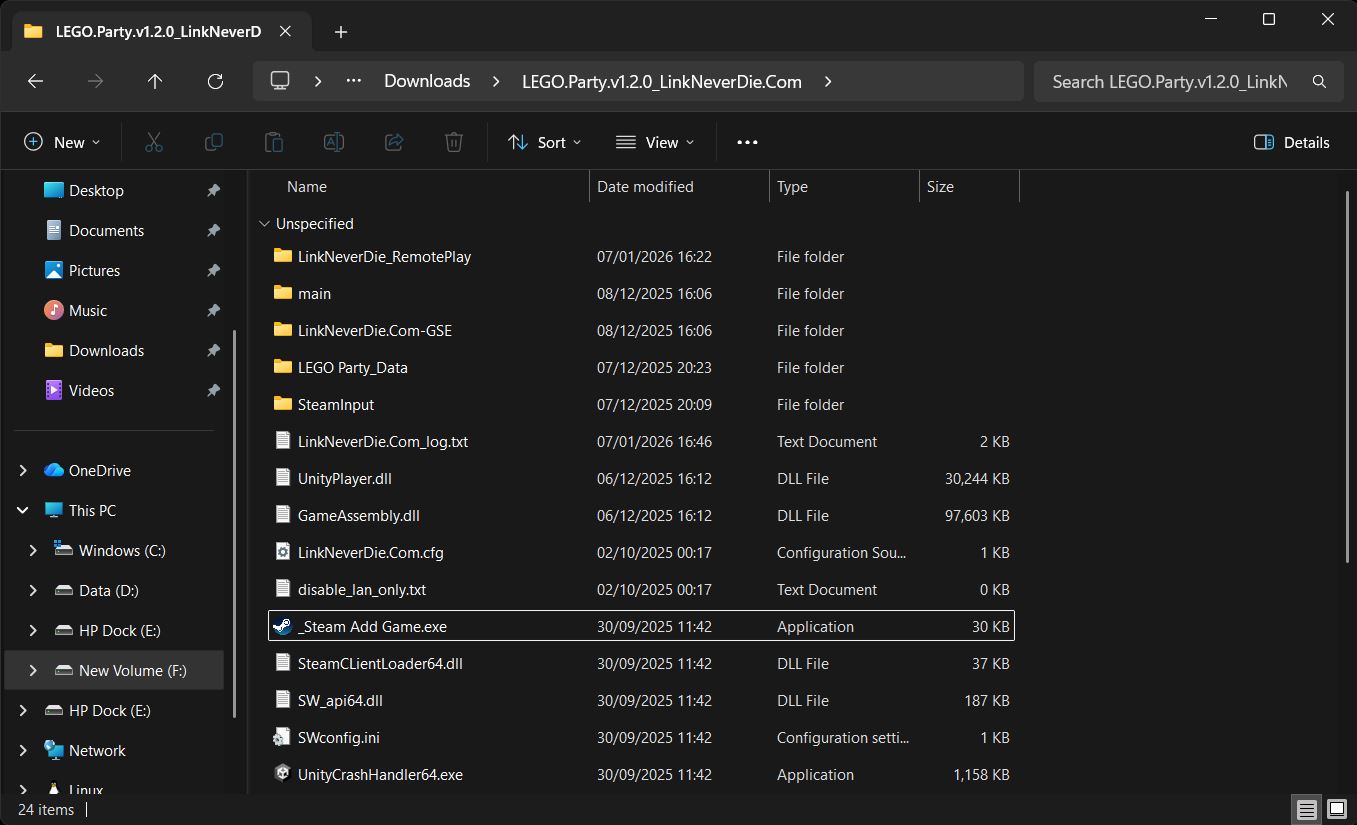
Task: Click the Delete trash can icon
Action: click(454, 142)
